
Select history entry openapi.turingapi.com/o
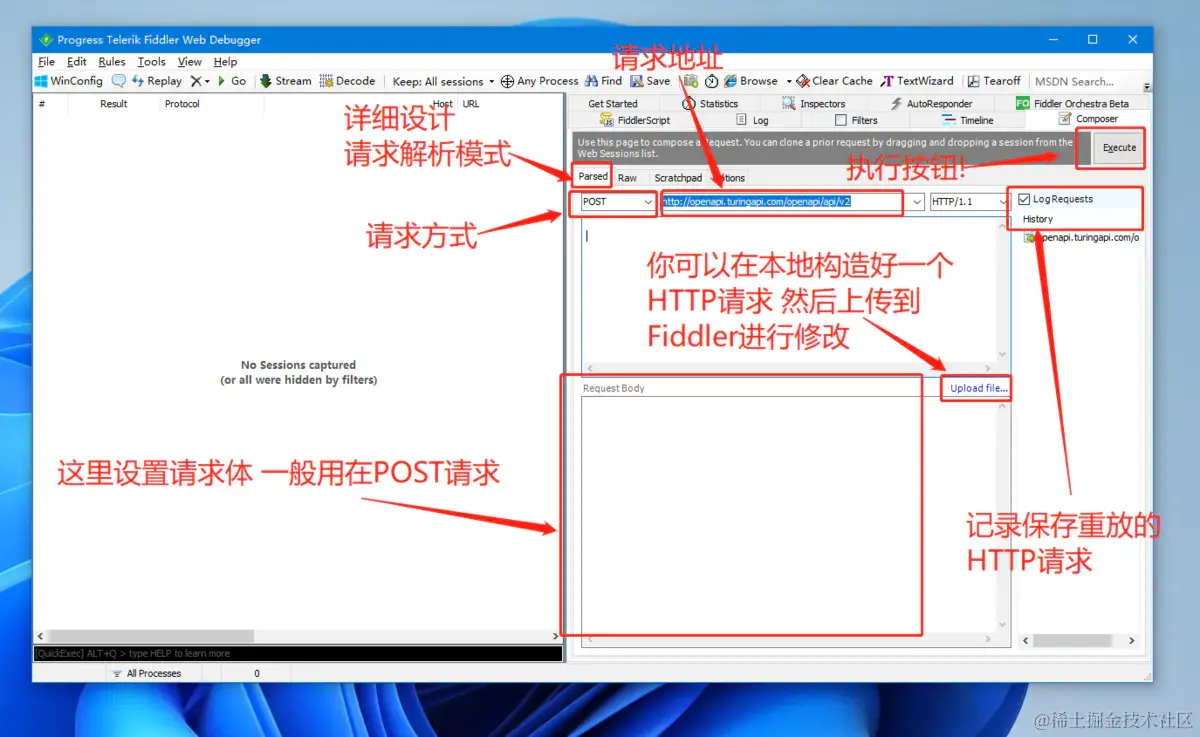(x=1081, y=238)
